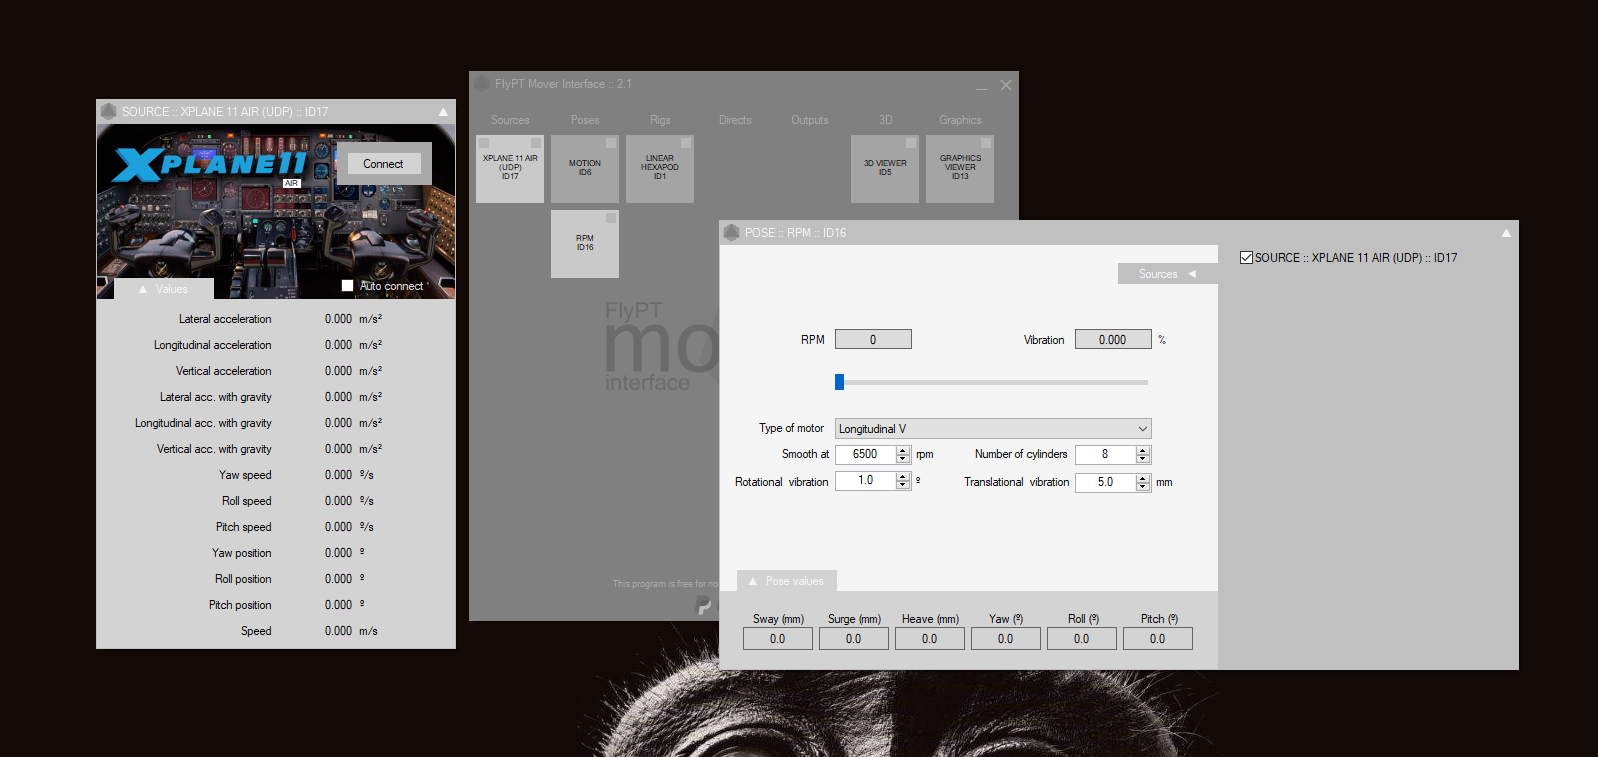
Task: Uncheck SOURCE XPLANE 11 AIR (UDP) ID17 checkbox
Action: [1246, 257]
